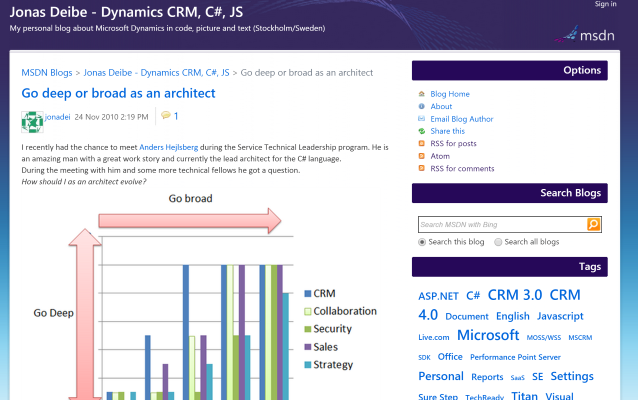Open the comment count 1 link

(176, 116)
